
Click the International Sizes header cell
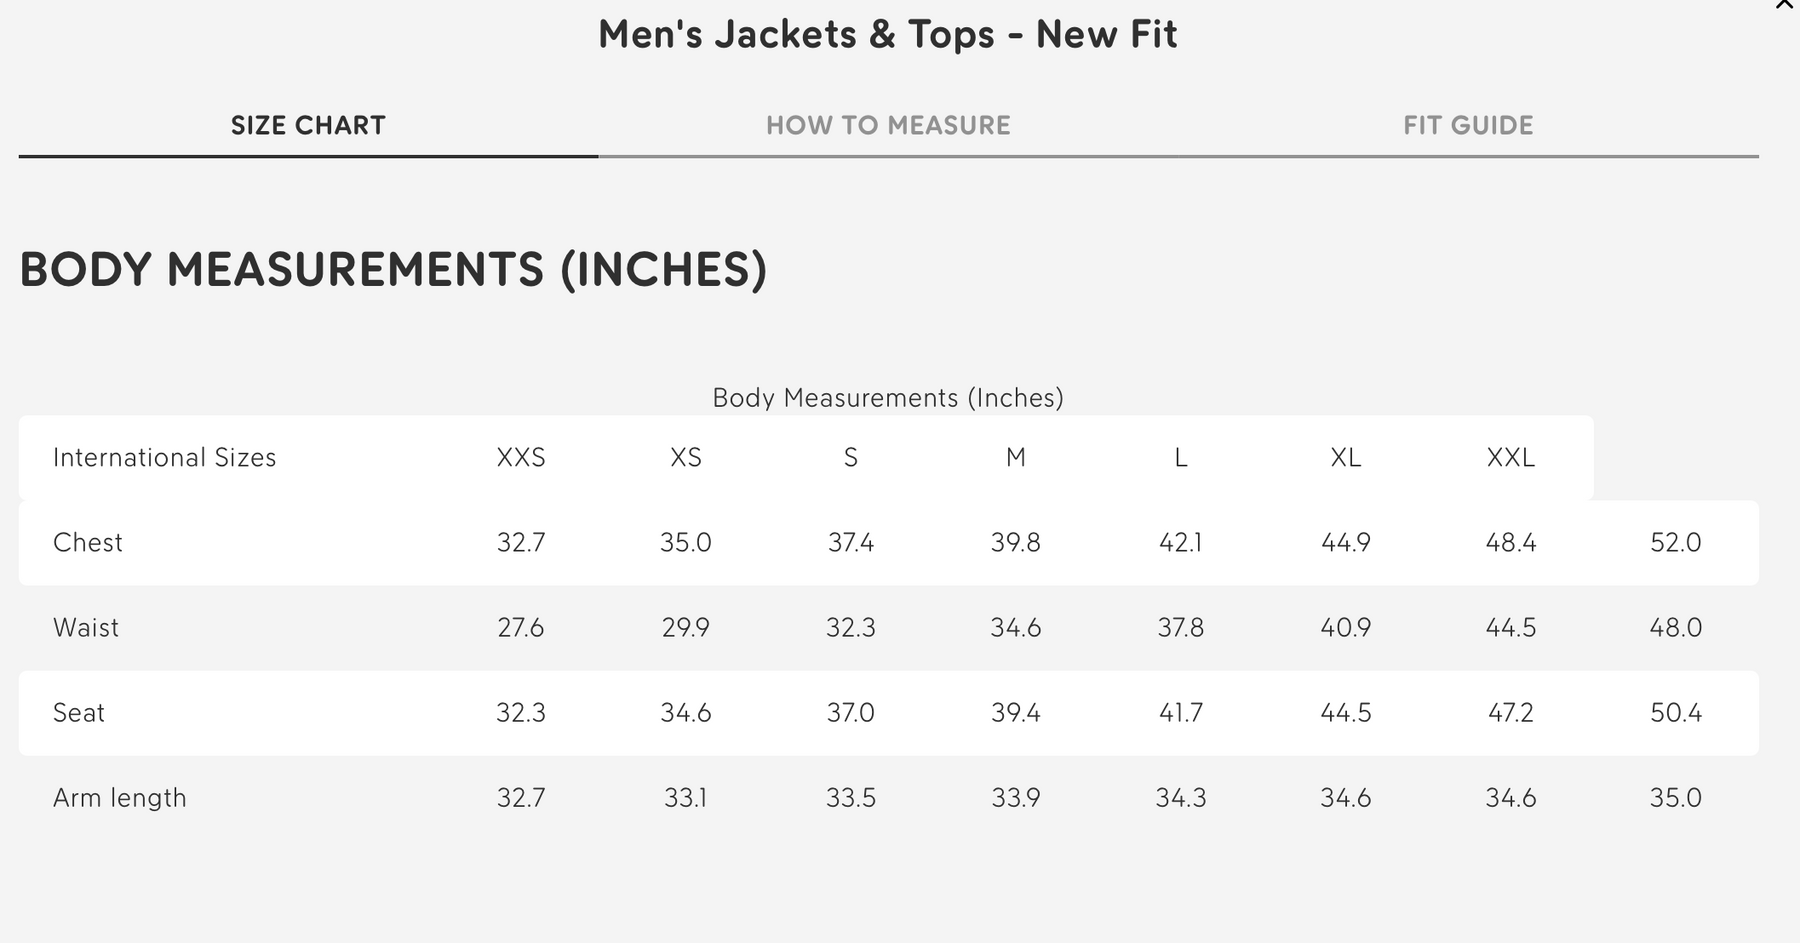[165, 458]
